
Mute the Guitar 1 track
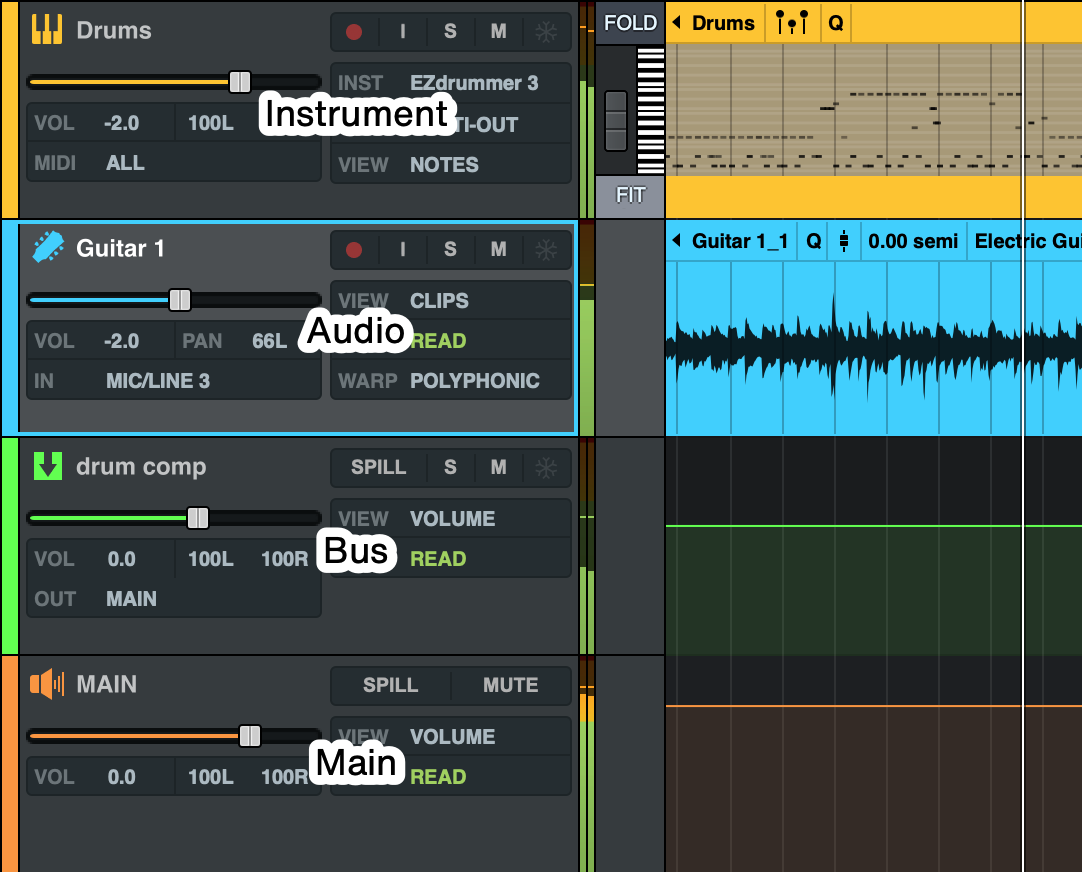click(x=498, y=249)
